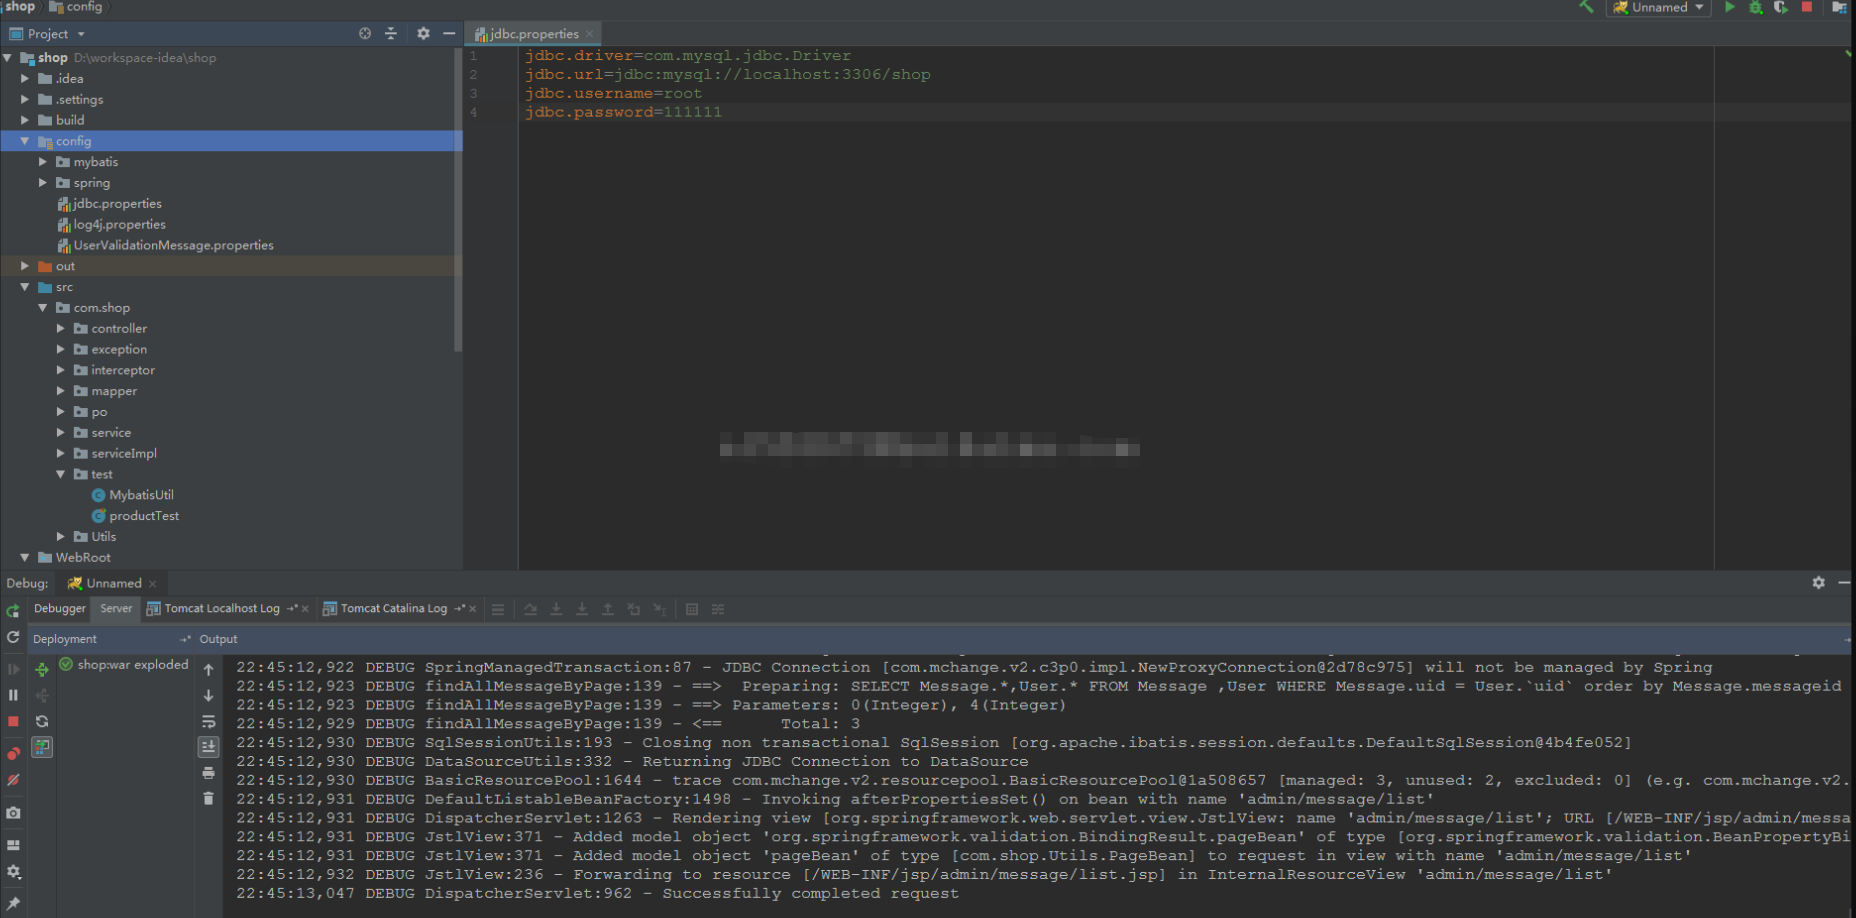The image size is (1856, 918).
Task: Select the interceptor package
Action: click(x=115, y=370)
